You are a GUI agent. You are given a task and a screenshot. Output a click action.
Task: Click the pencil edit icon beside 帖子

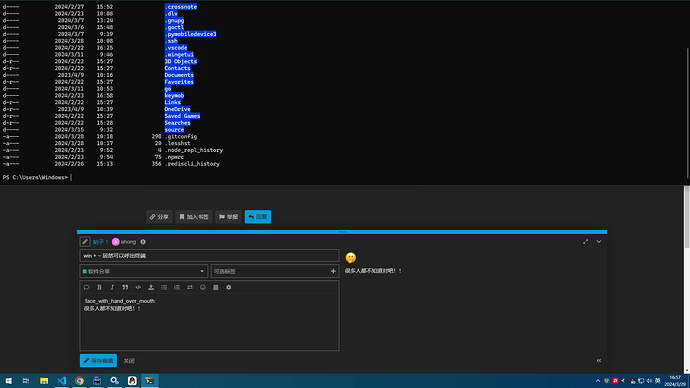pyautogui.click(x=85, y=242)
